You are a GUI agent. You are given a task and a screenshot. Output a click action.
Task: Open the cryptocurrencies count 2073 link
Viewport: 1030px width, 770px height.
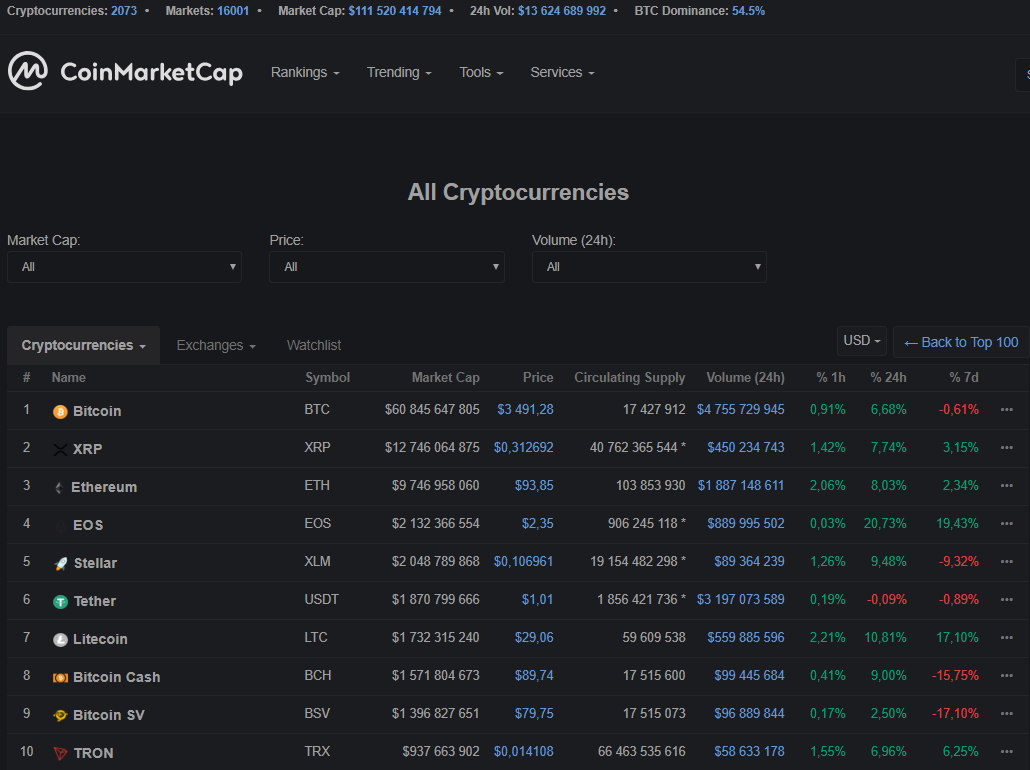click(x=124, y=11)
